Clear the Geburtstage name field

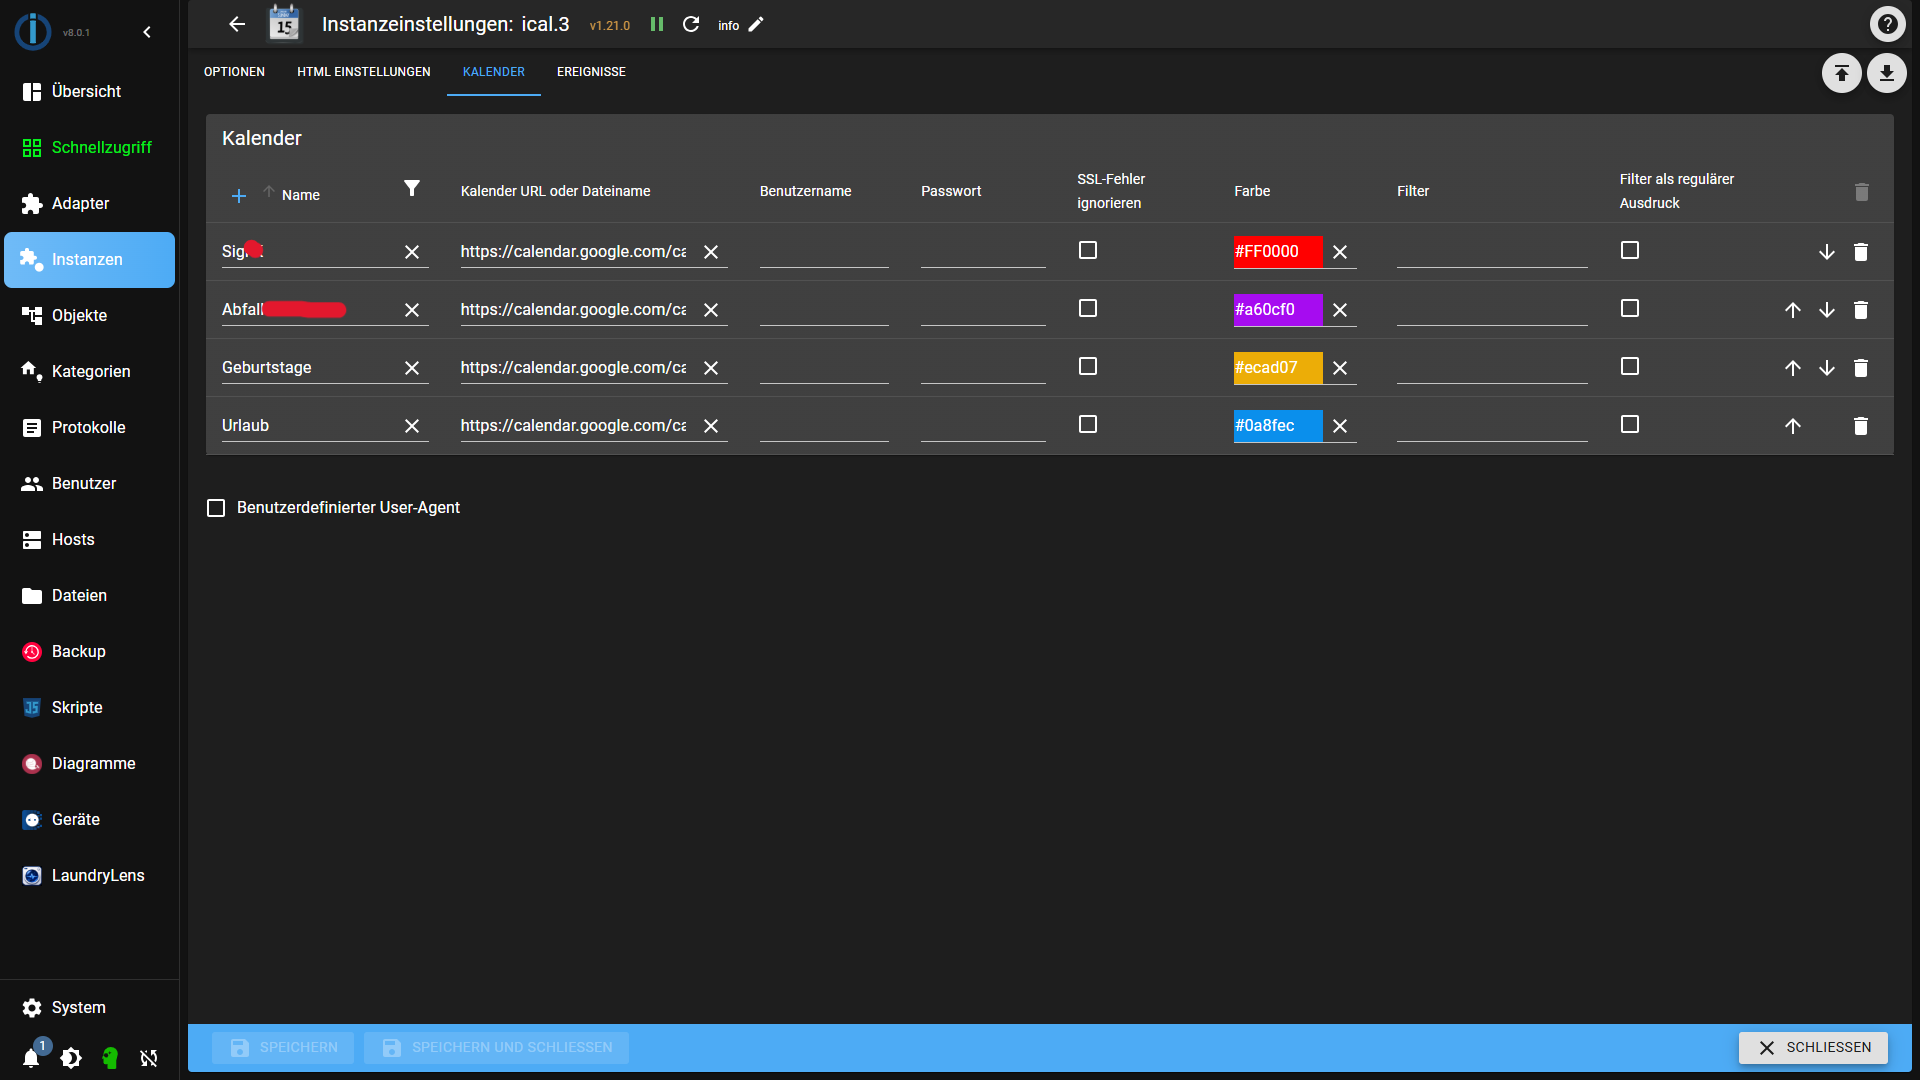[412, 368]
